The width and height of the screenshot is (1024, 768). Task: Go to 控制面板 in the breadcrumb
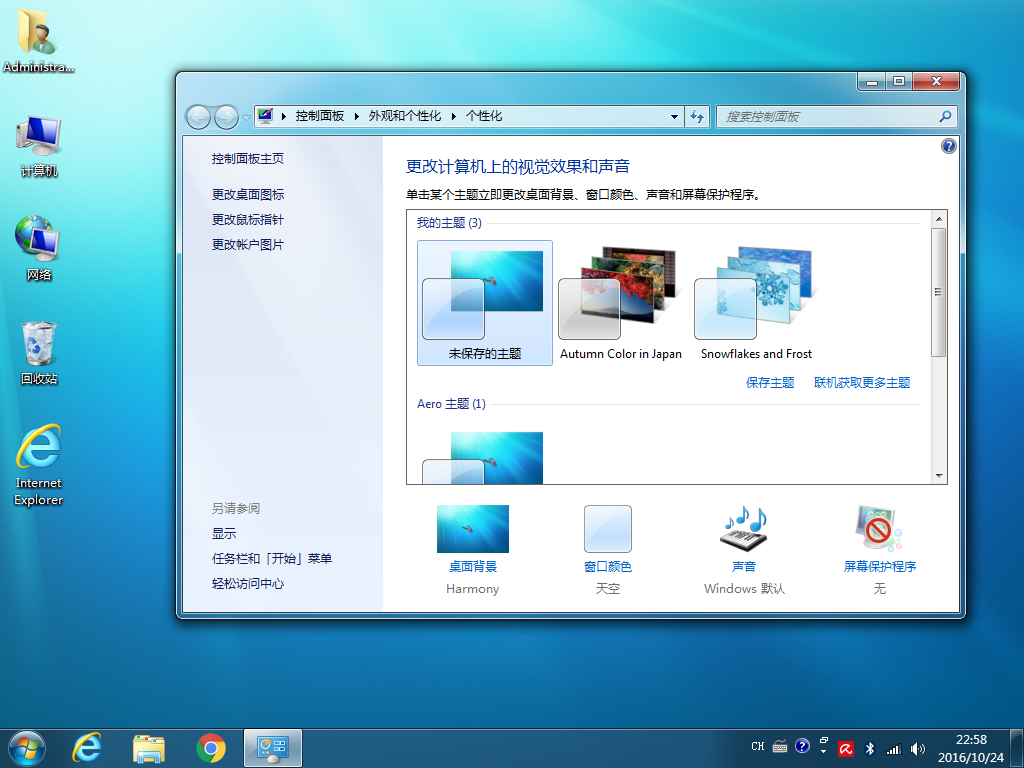click(319, 116)
